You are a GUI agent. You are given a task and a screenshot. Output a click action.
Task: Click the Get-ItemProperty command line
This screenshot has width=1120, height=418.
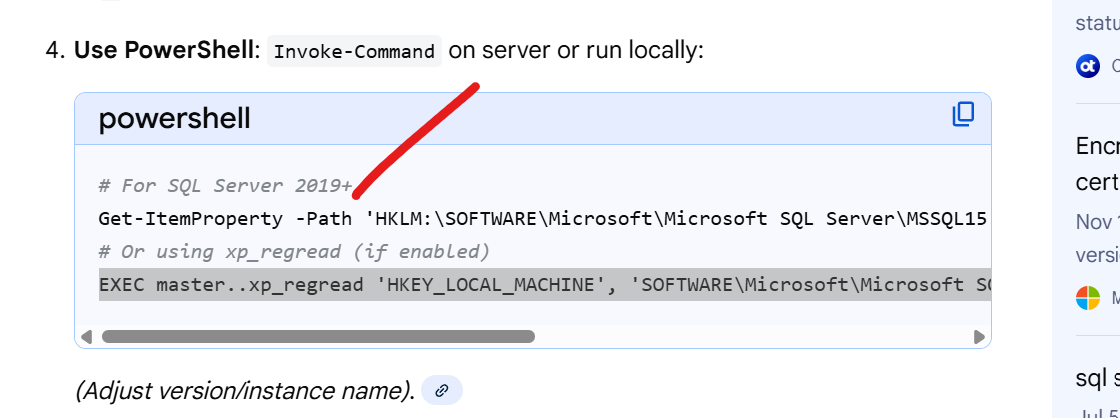(x=544, y=219)
